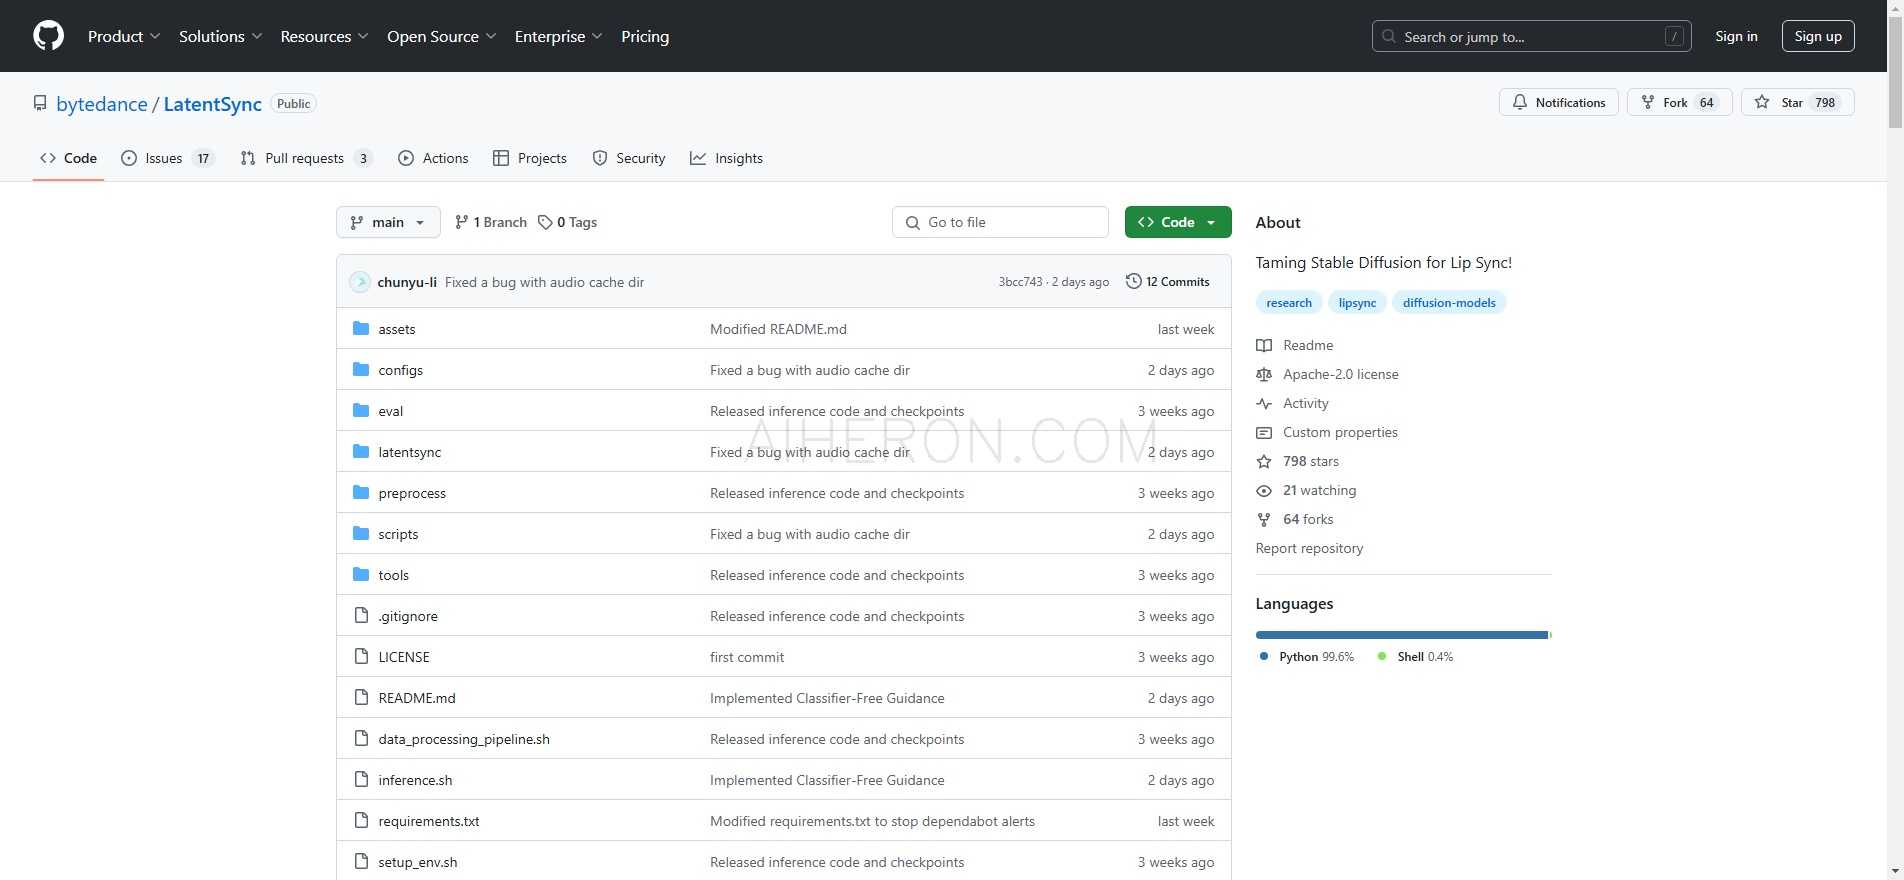Image resolution: width=1904 pixels, height=880 pixels.
Task: Open the eval folder icon
Action: (x=361, y=410)
